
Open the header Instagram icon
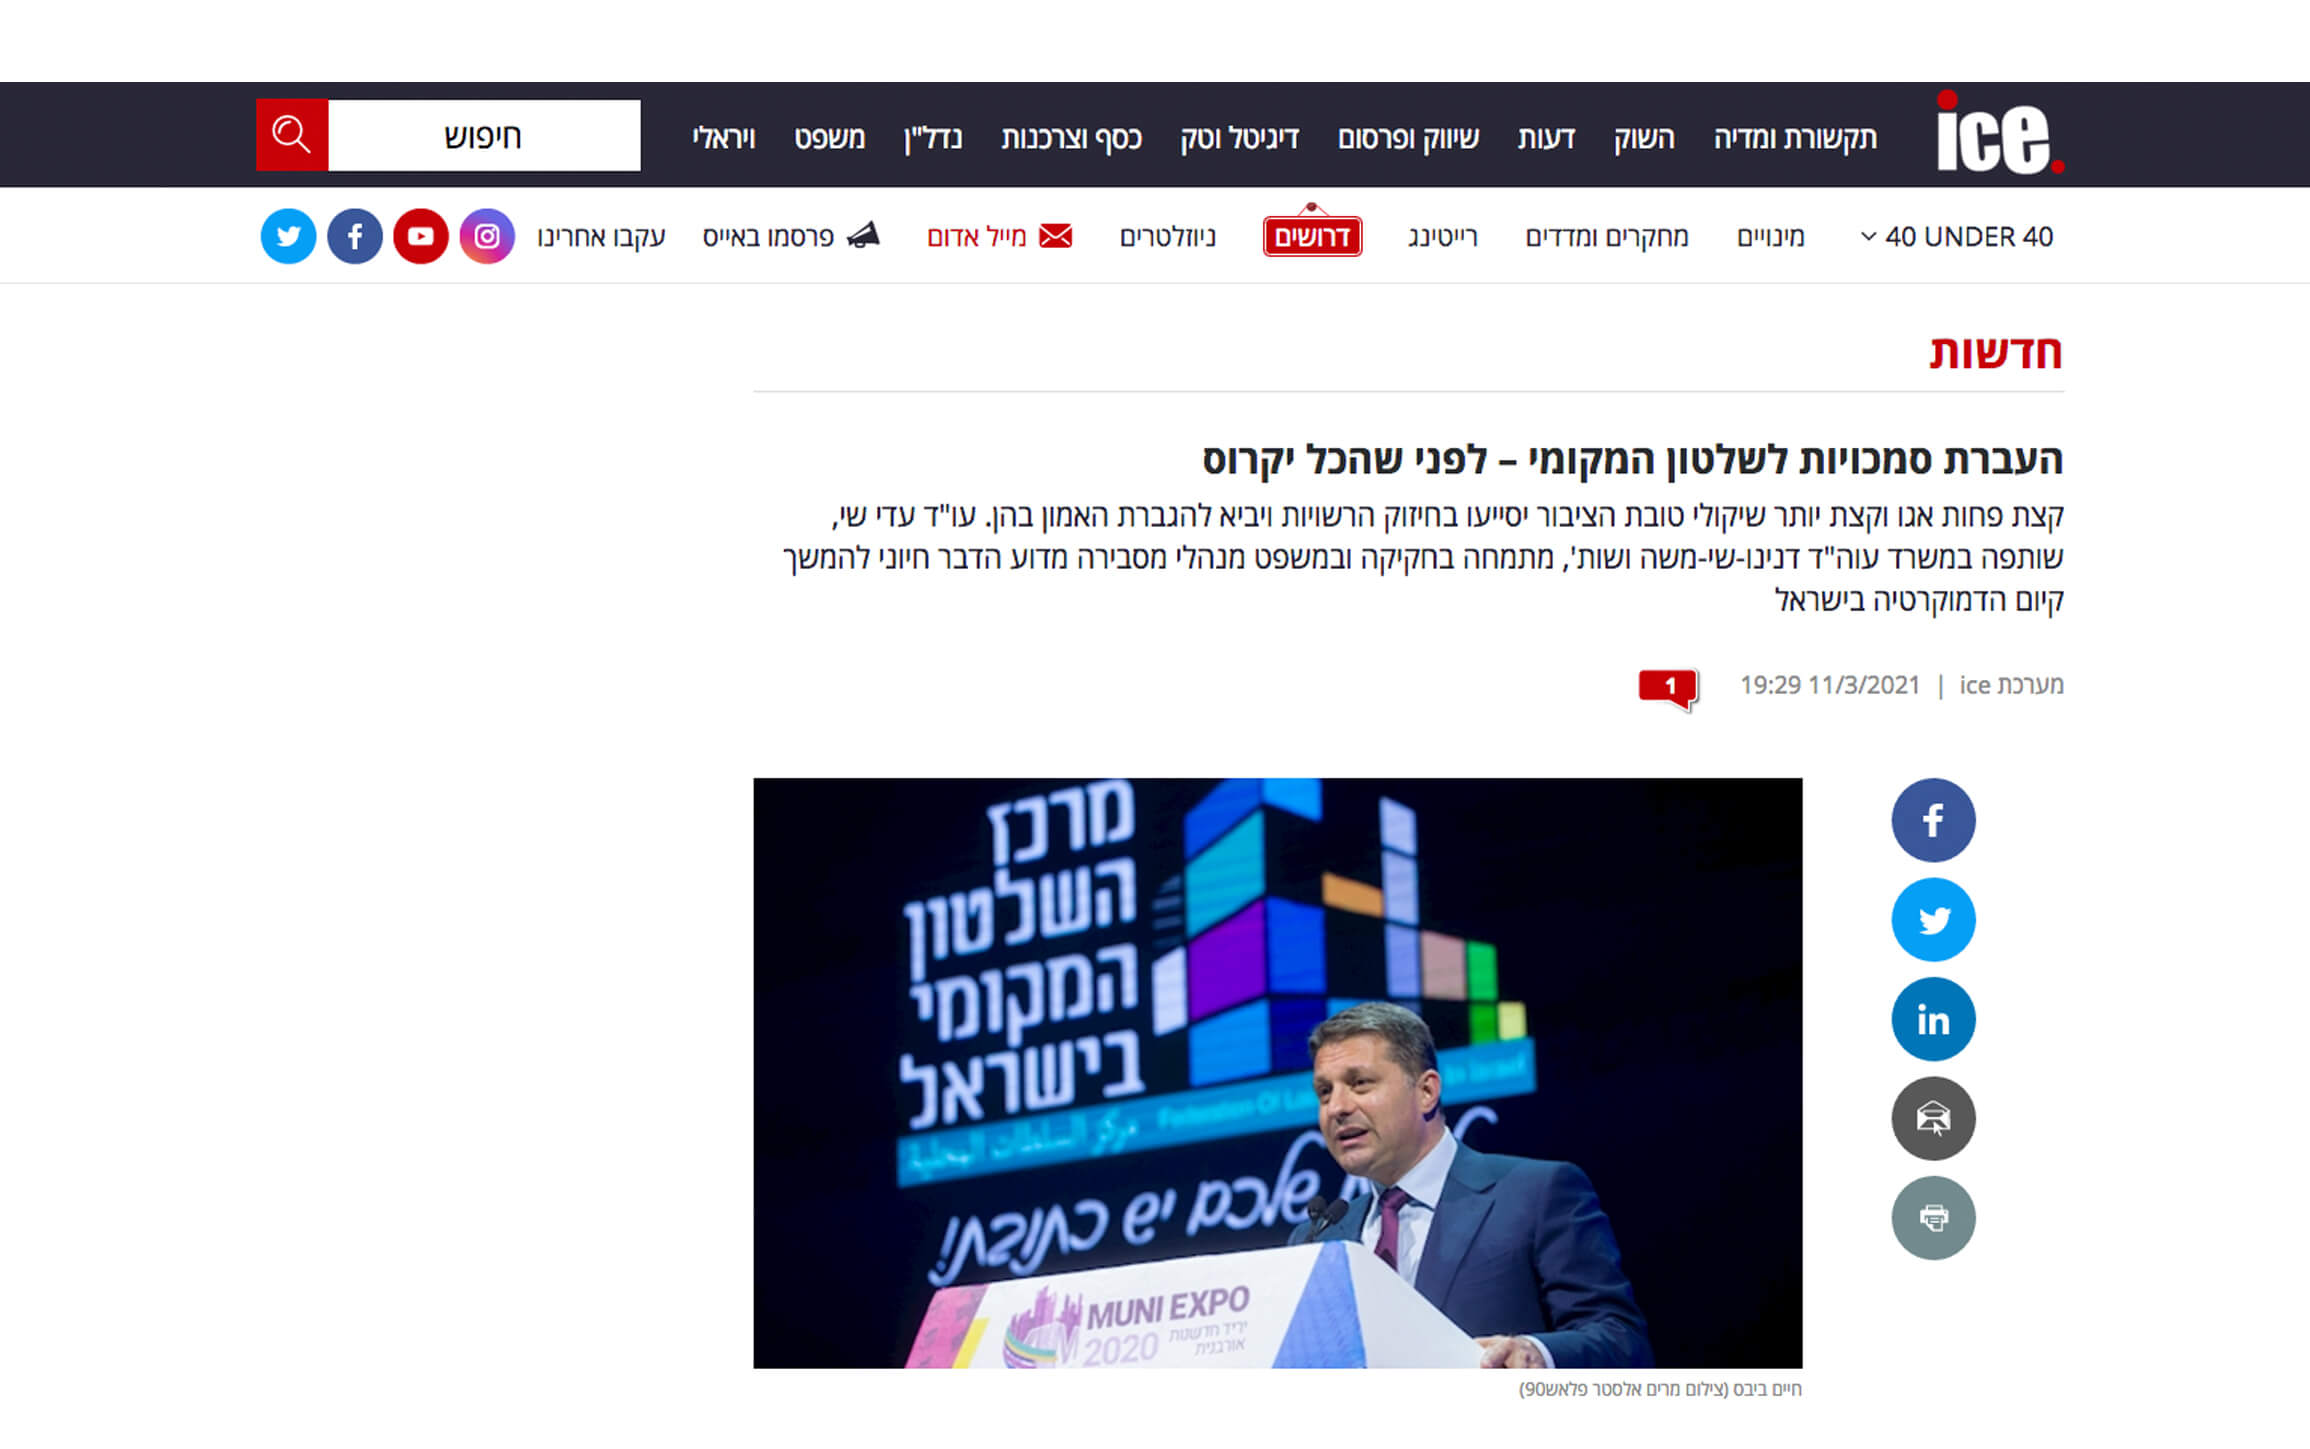(487, 236)
